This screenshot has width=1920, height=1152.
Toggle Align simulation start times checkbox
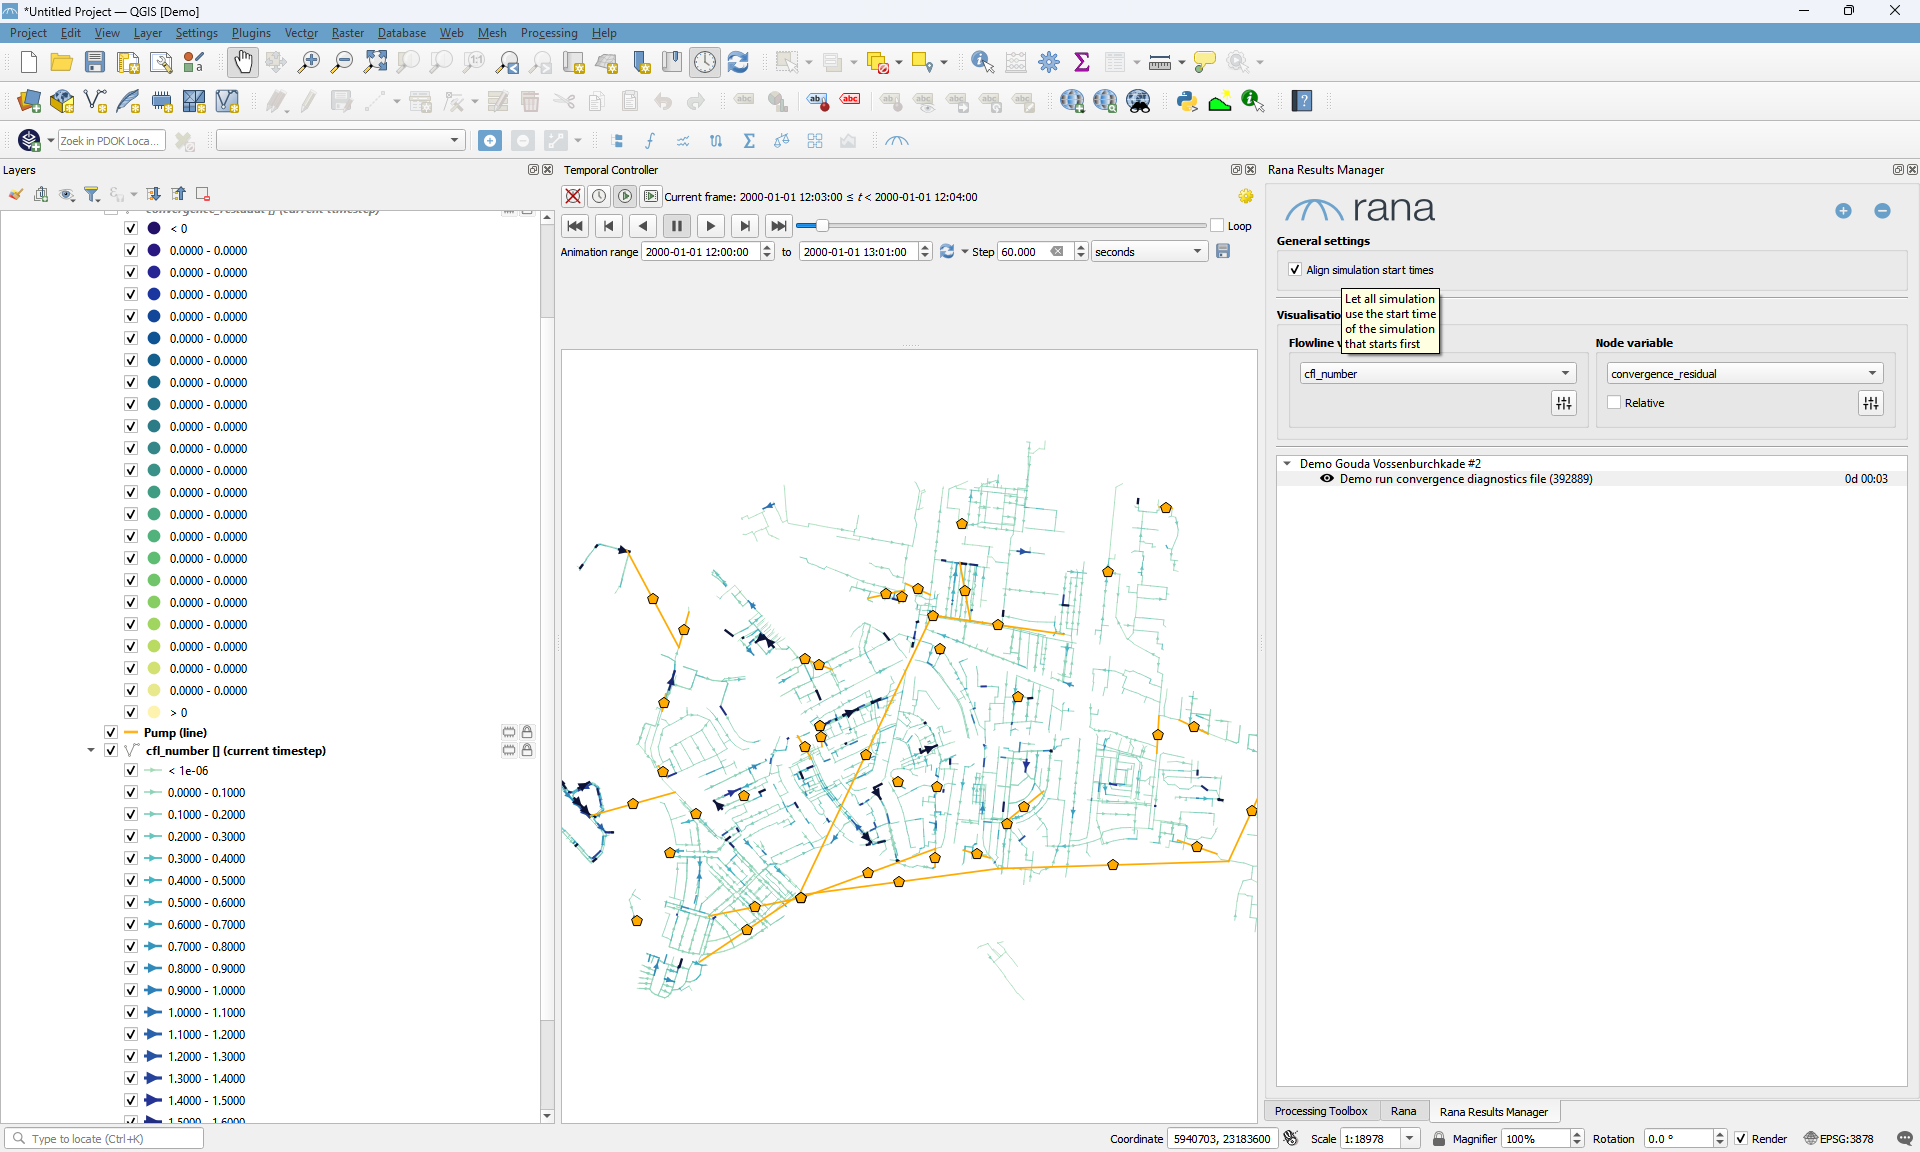[x=1295, y=270]
